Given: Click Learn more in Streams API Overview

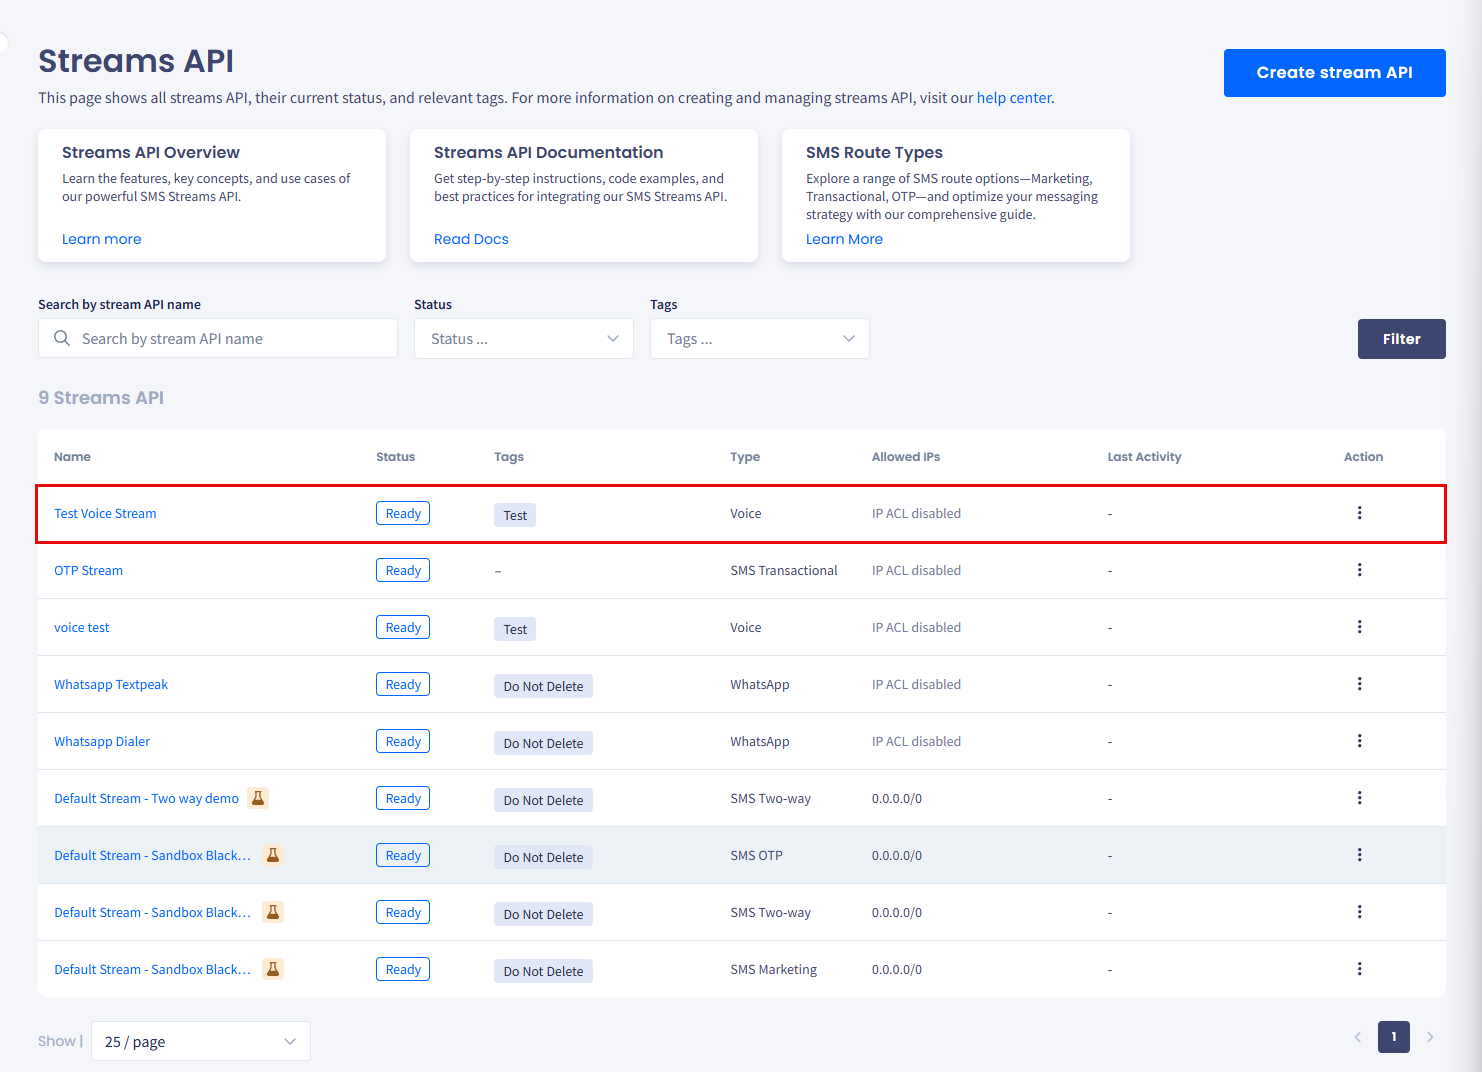Looking at the screenshot, I should 102,239.
